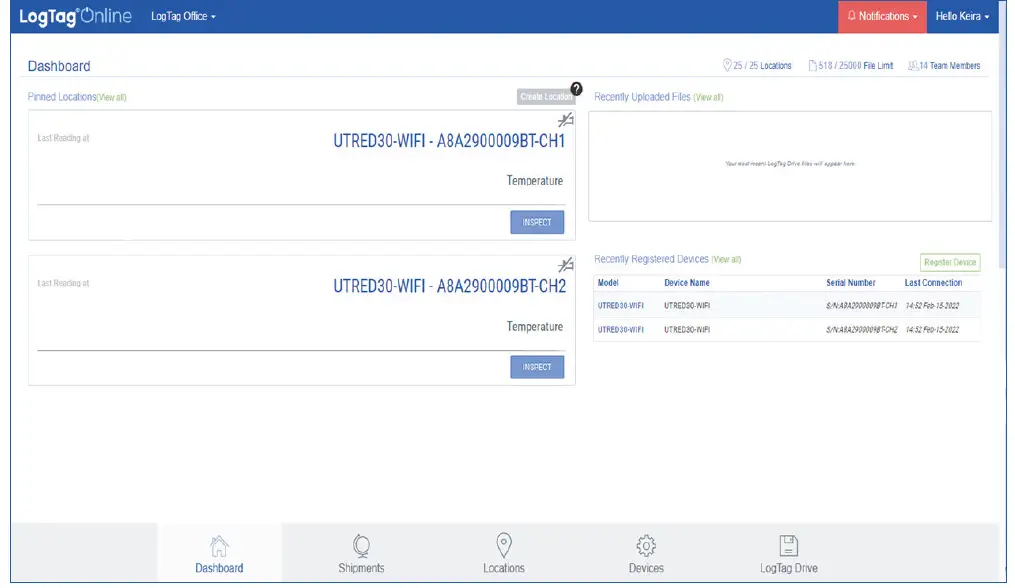This screenshot has width=1015, height=588.
Task: Click the Register Device button
Action: click(950, 262)
